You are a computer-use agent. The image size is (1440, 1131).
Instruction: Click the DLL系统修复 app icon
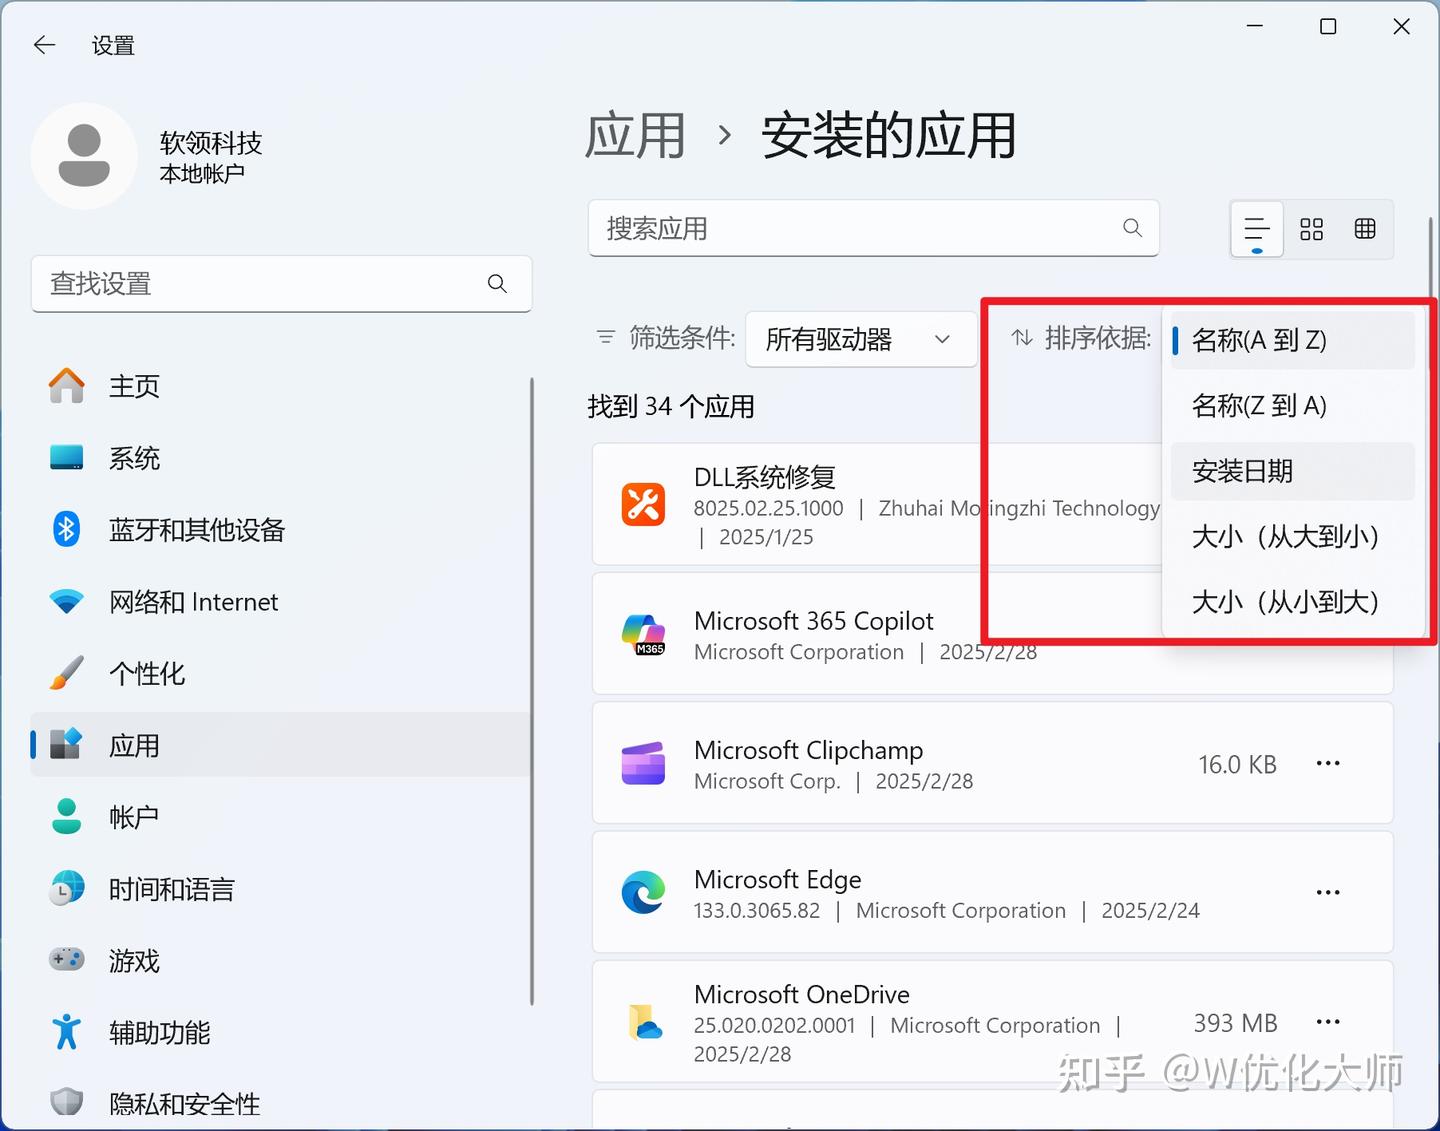point(643,504)
